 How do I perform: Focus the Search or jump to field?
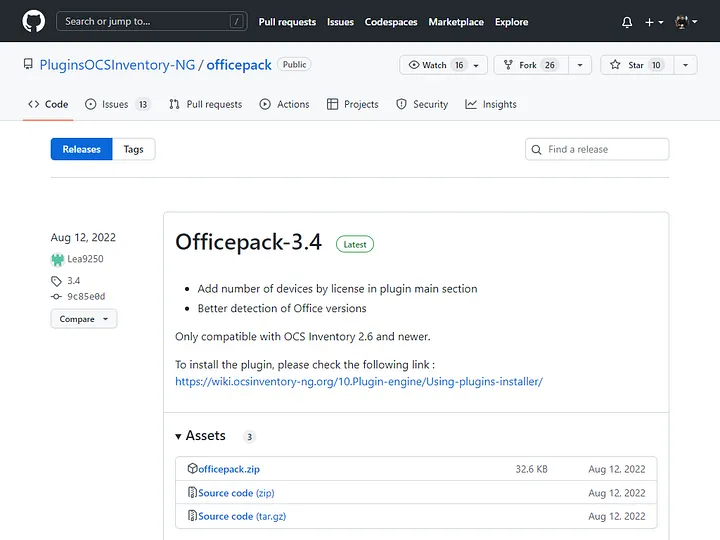click(x=152, y=21)
